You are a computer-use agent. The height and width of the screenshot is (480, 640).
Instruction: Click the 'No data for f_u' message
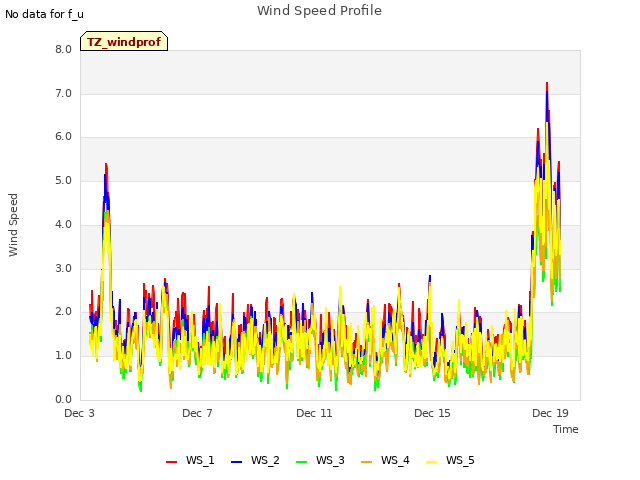pos(44,14)
